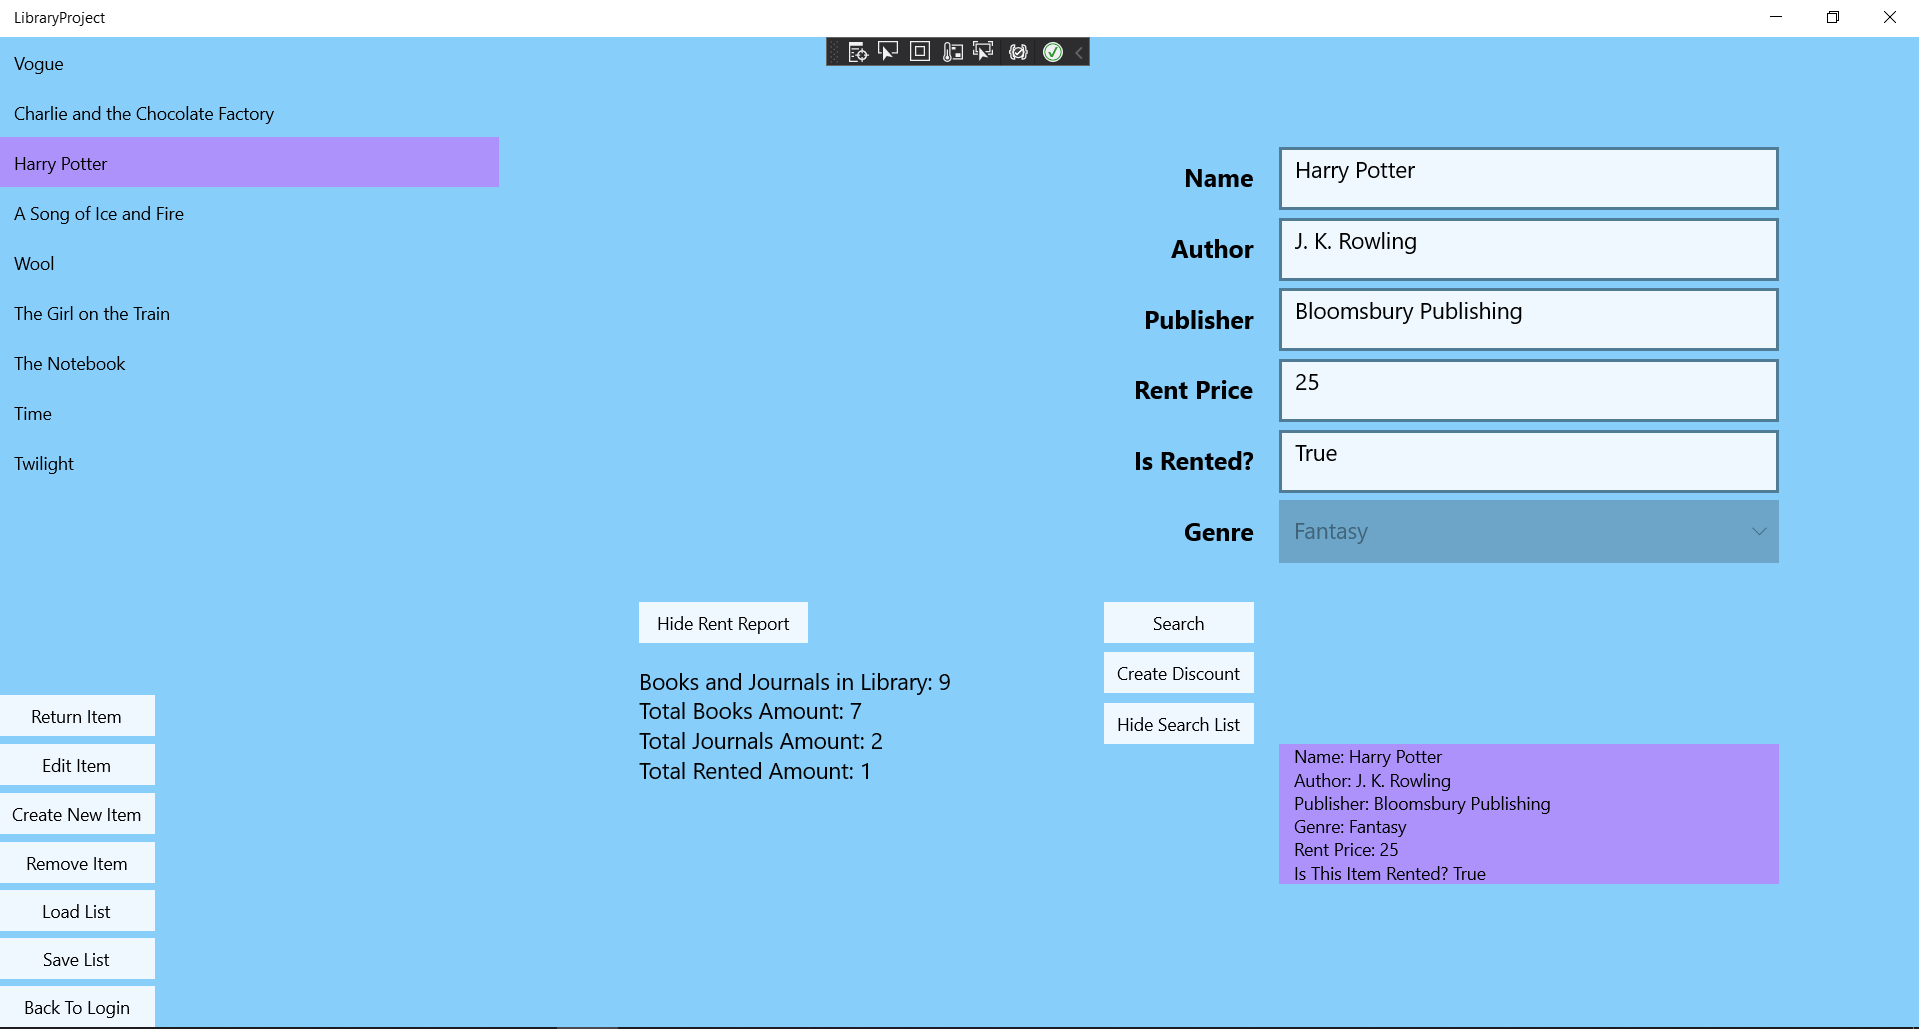
Task: Click the Create Discount button
Action: click(x=1178, y=673)
